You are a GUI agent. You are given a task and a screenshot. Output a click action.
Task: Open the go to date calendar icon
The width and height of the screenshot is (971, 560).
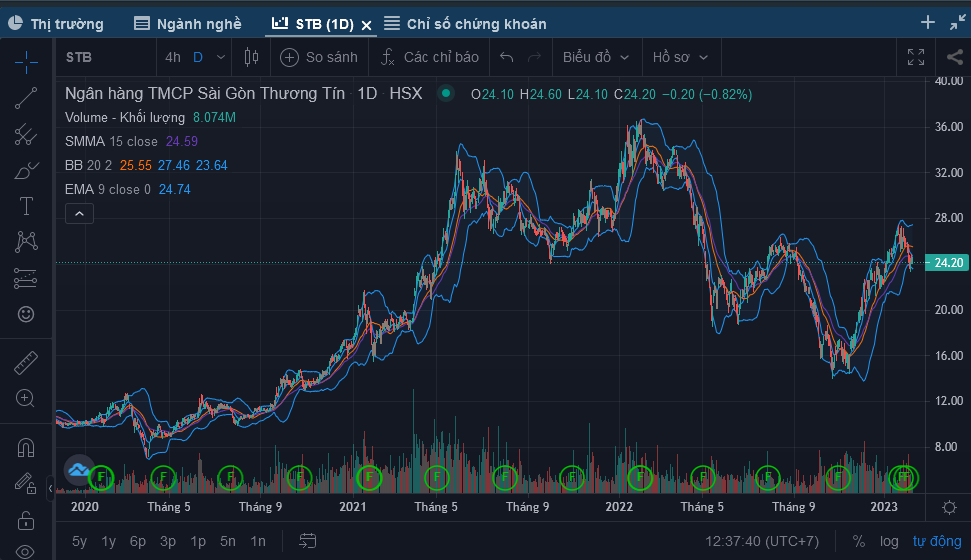tap(308, 541)
